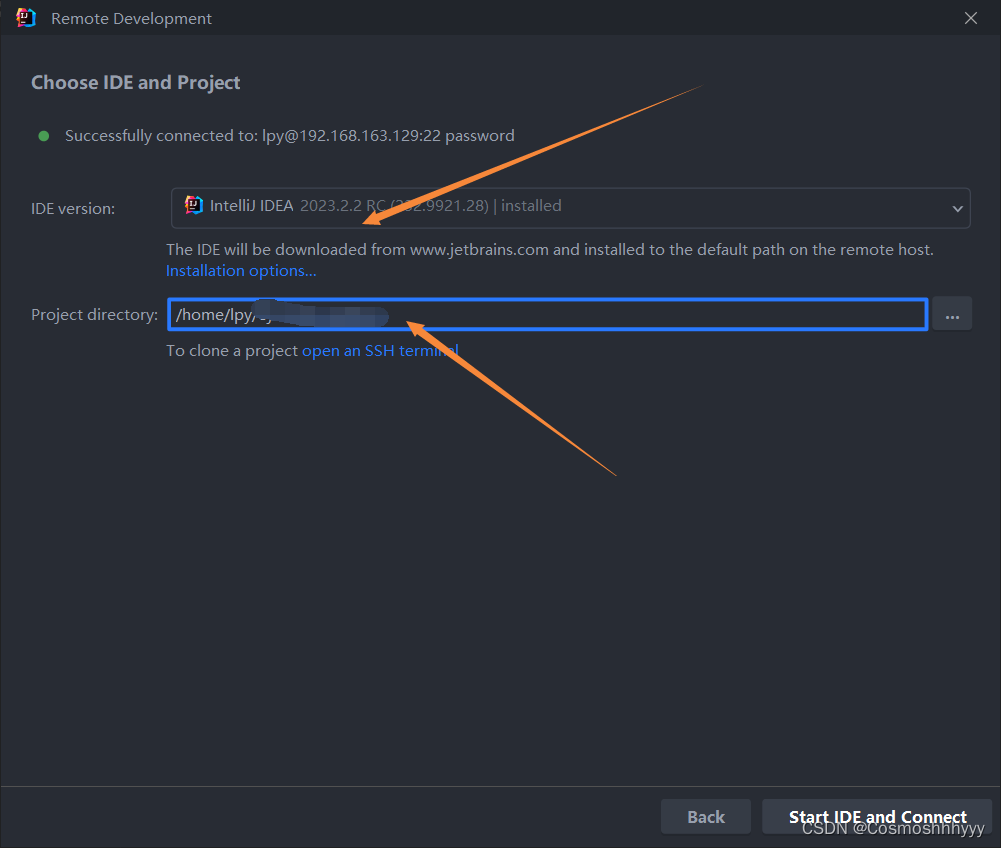Start IDE and Connect

877,817
